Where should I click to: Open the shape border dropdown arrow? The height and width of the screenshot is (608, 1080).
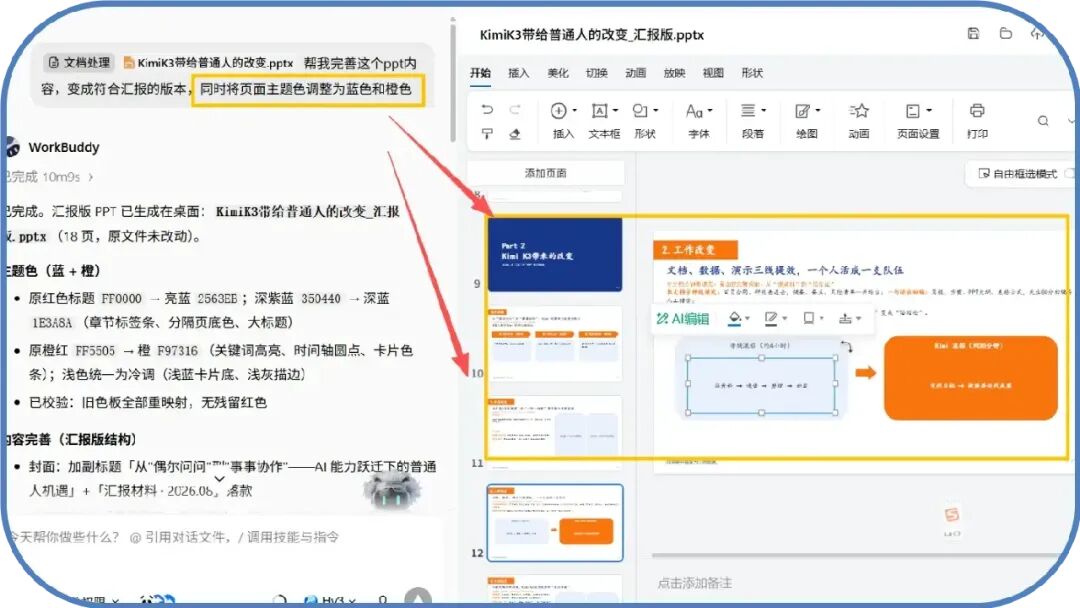pos(822,319)
